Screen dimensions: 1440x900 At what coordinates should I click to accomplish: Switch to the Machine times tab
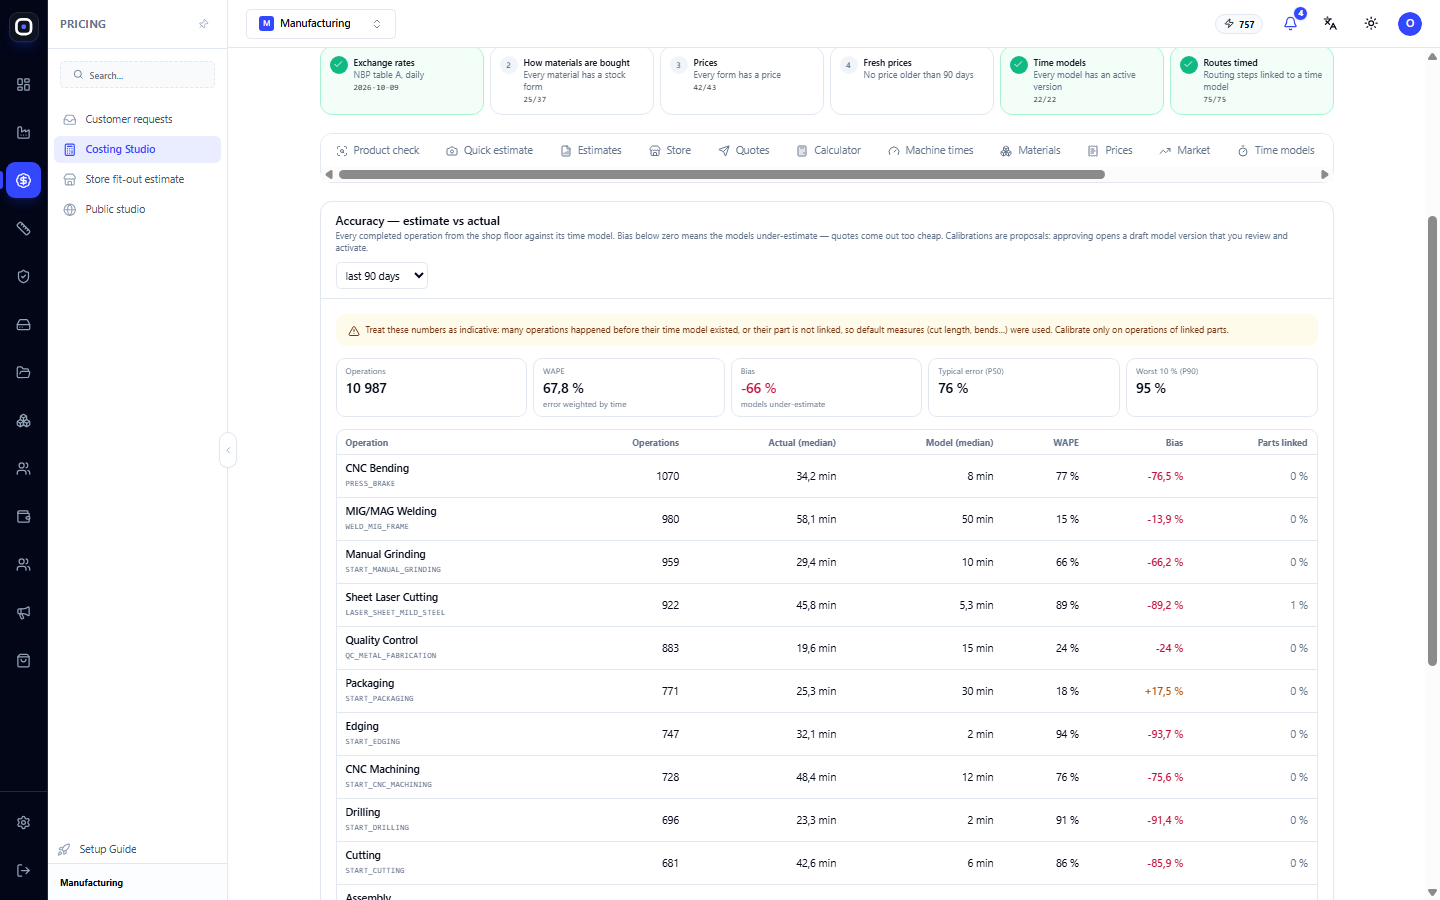click(x=931, y=150)
